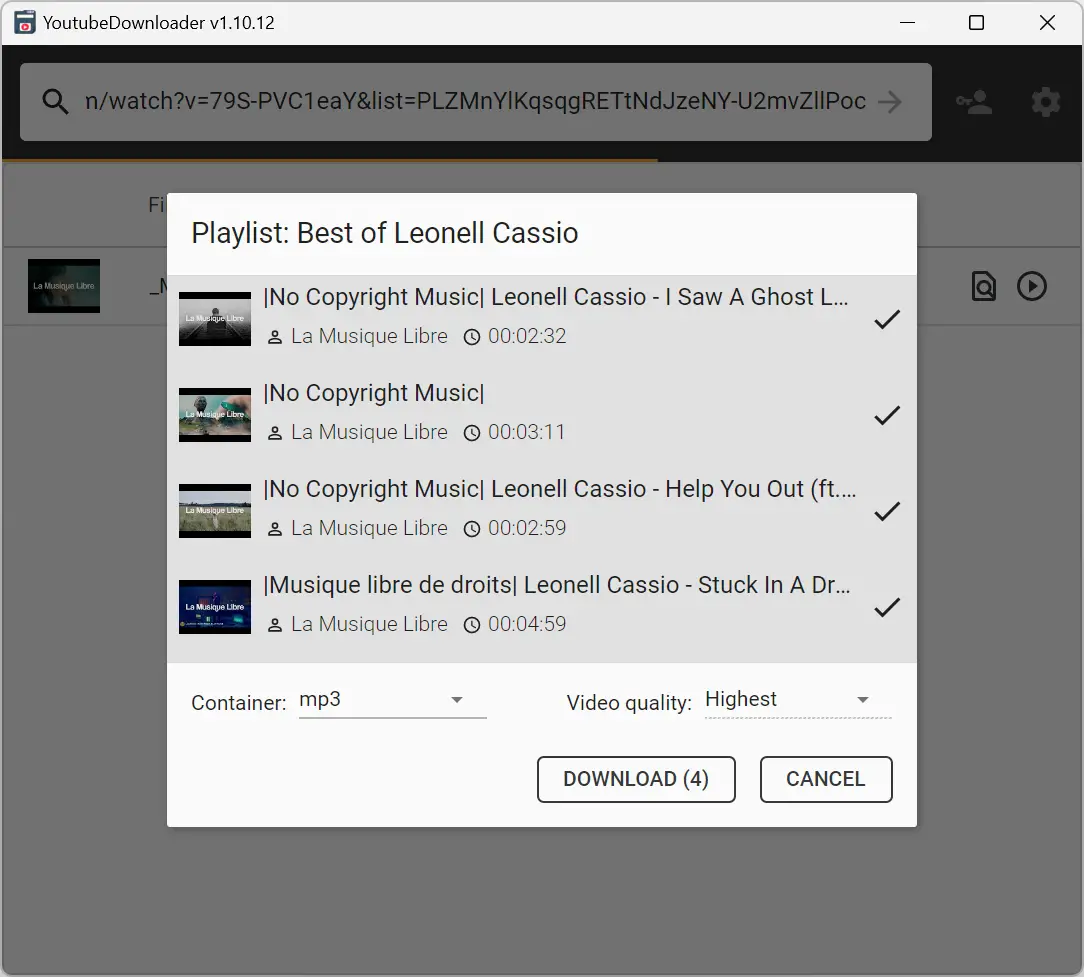Click dialog title 'Playlist: Best of Leonell Cassio'
Viewport: 1084px width, 977px height.
pyautogui.click(x=384, y=233)
